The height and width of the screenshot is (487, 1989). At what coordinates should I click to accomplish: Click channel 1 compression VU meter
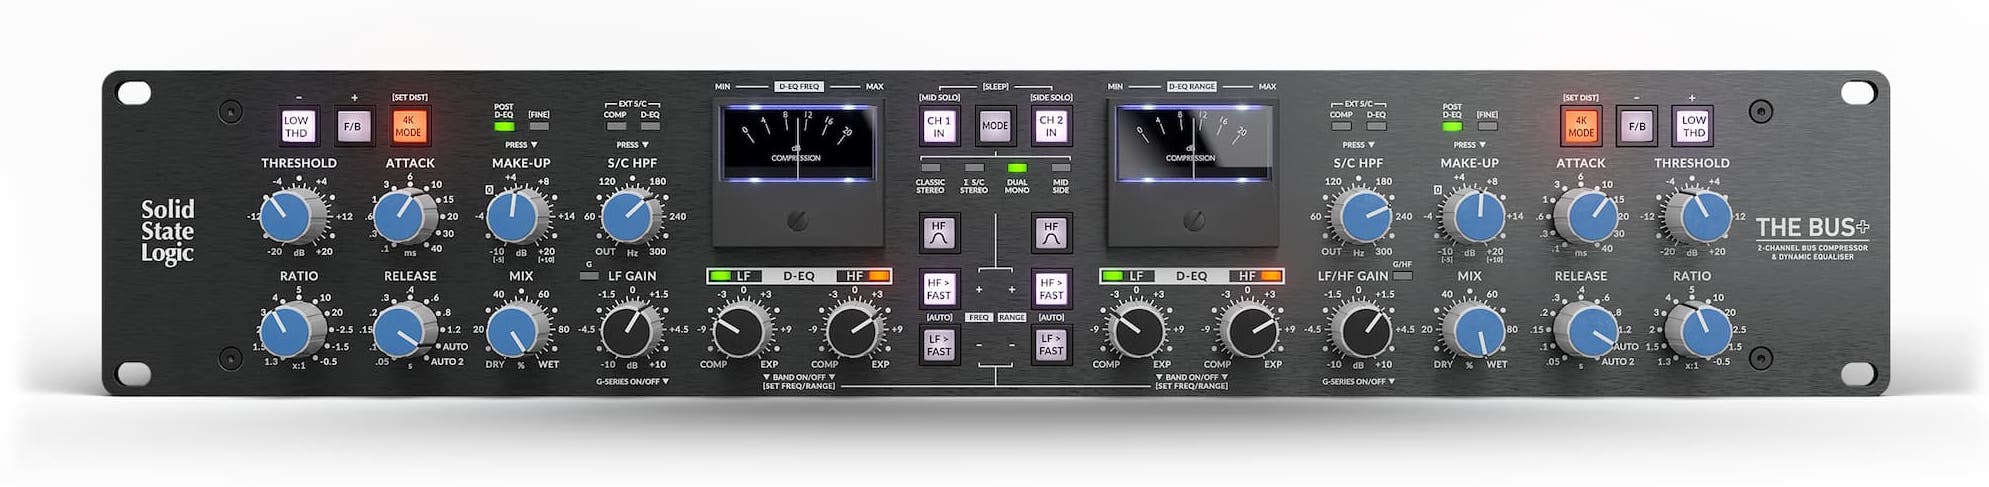click(x=797, y=142)
